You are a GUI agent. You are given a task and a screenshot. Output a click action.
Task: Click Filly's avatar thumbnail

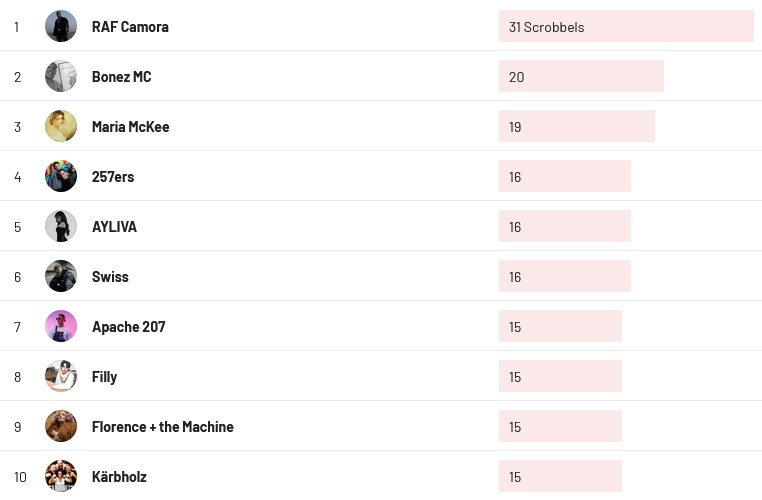tap(61, 376)
